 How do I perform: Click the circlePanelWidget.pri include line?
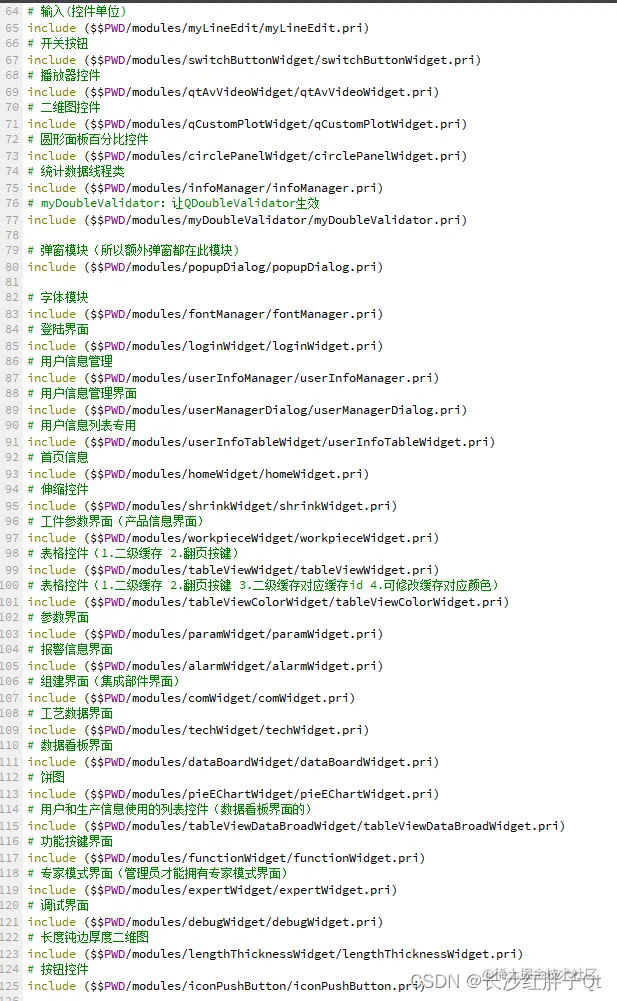click(247, 156)
